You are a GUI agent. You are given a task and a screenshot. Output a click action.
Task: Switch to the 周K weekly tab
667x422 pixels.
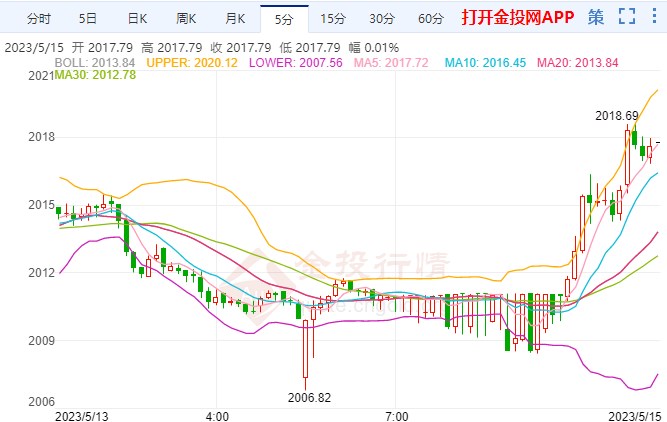[x=186, y=19]
